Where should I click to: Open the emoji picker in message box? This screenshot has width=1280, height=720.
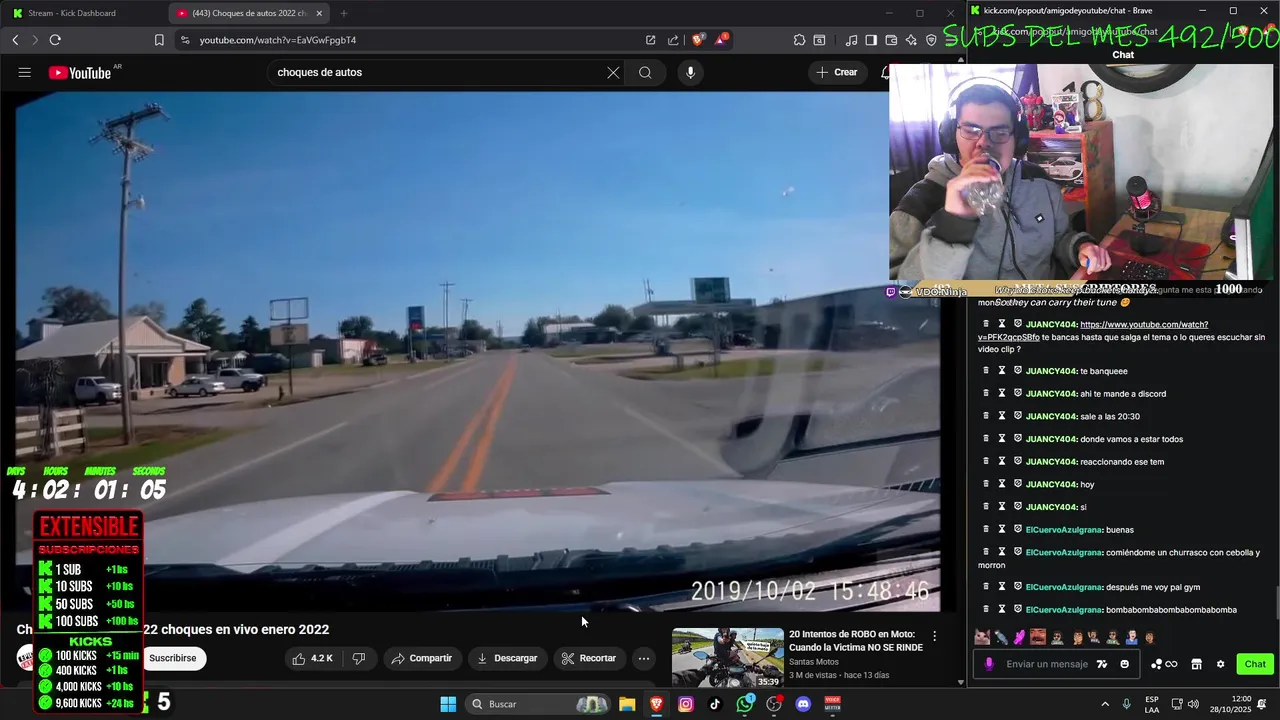point(1124,664)
